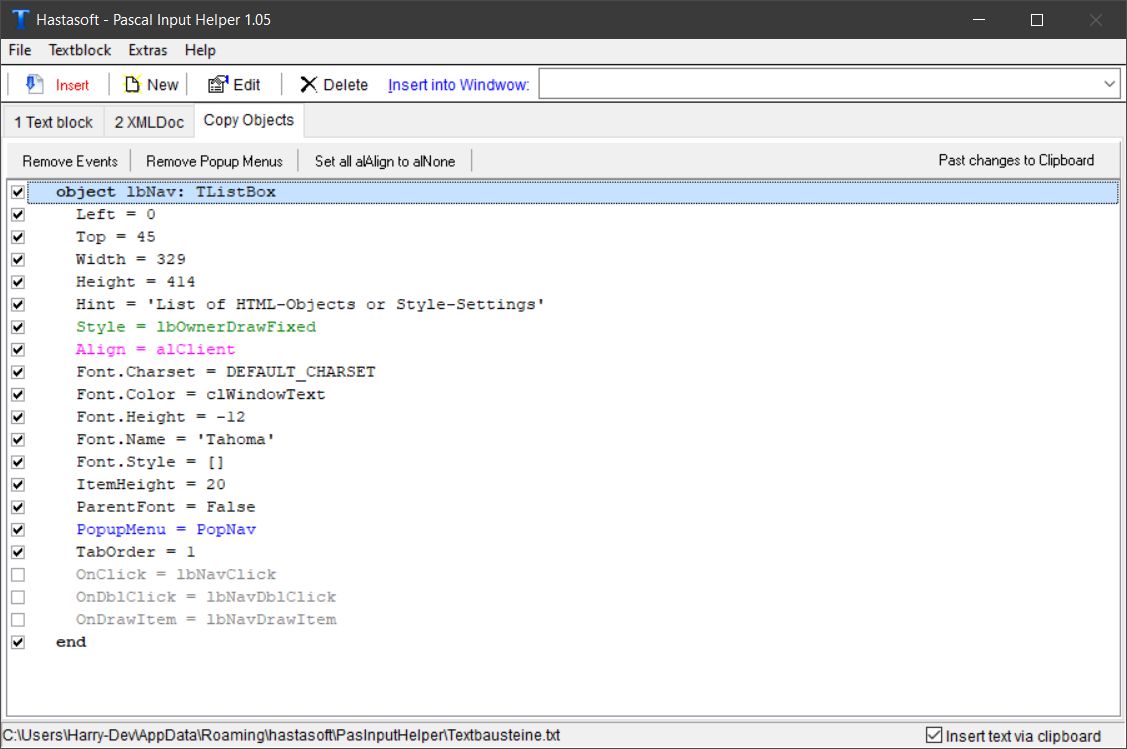Uncheck the Left = 0 checkbox
Screen dimensions: 1127x749
18,214
